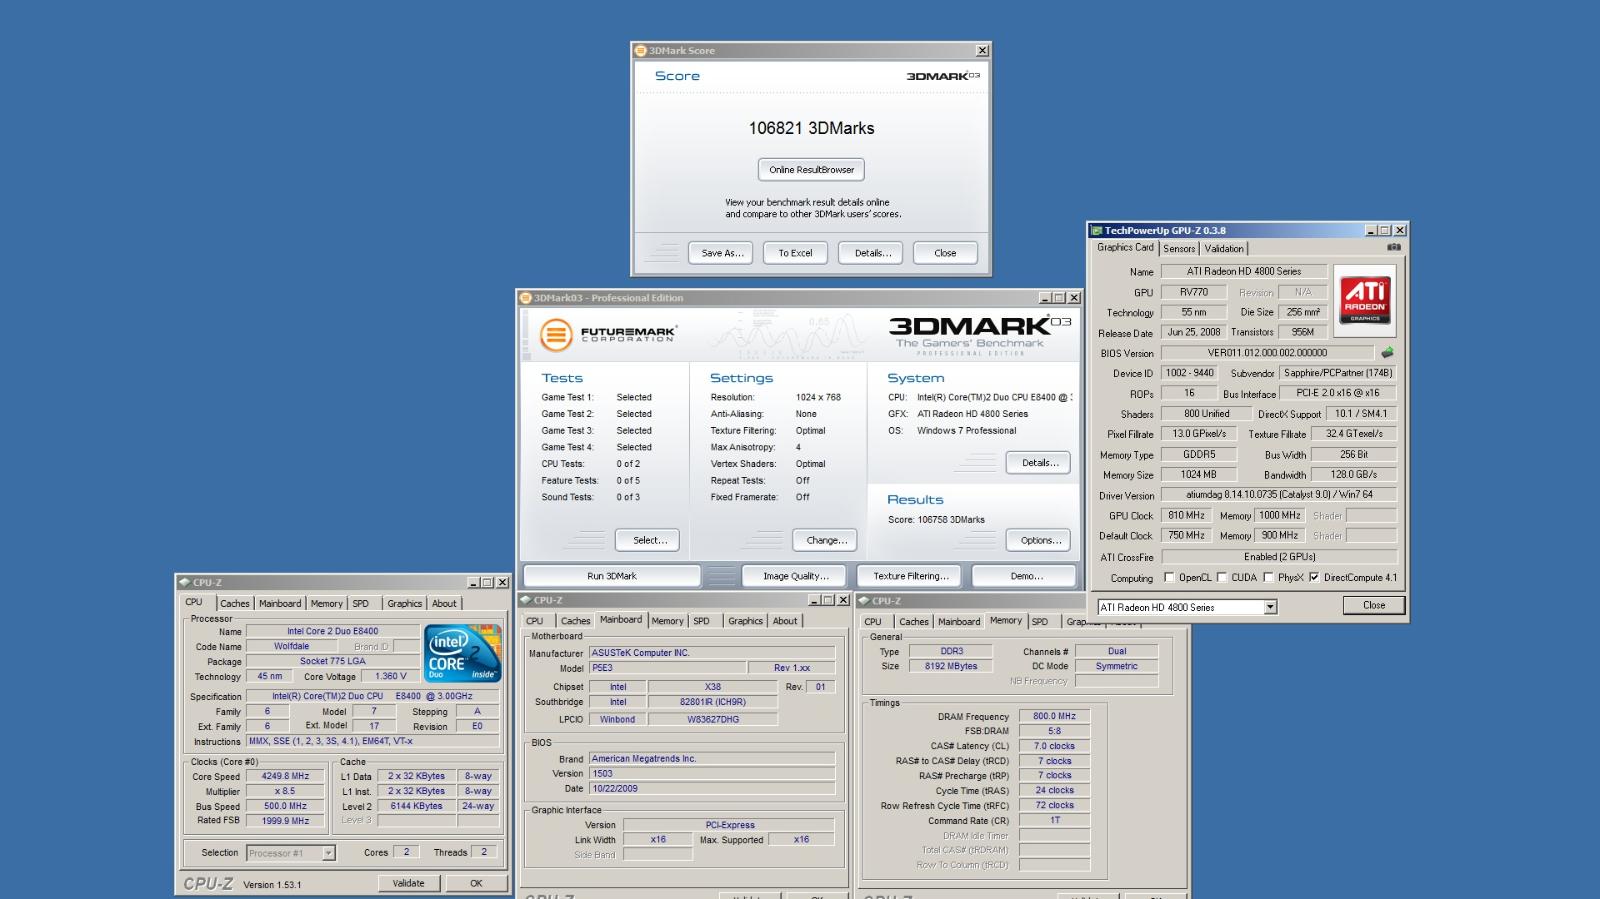Click the Run 3DMark button
The image size is (1600, 899).
coord(612,576)
